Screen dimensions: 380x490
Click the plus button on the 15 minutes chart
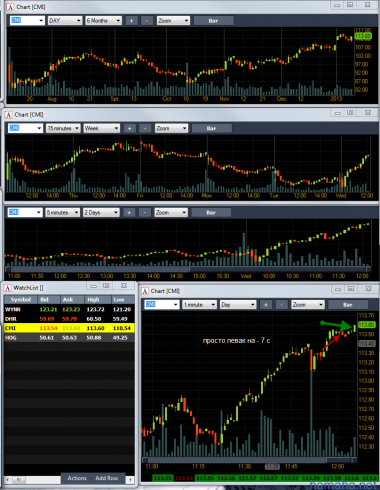pos(129,128)
